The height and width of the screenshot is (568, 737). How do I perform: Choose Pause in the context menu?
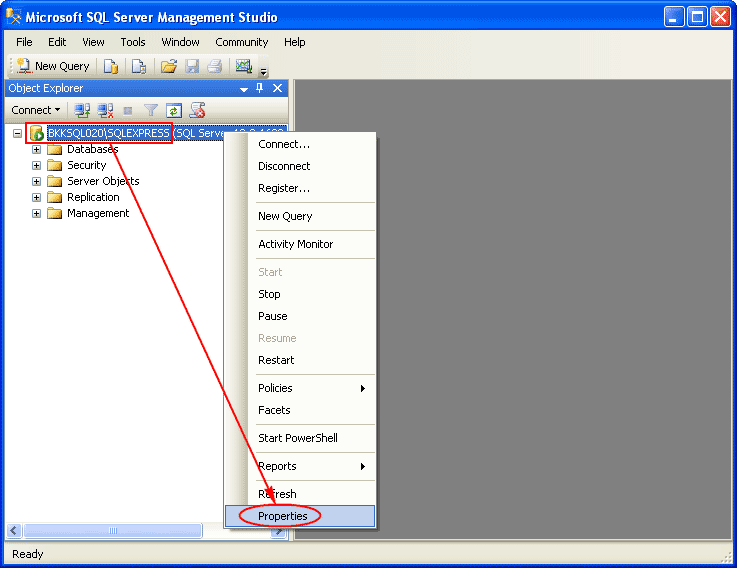point(300,316)
